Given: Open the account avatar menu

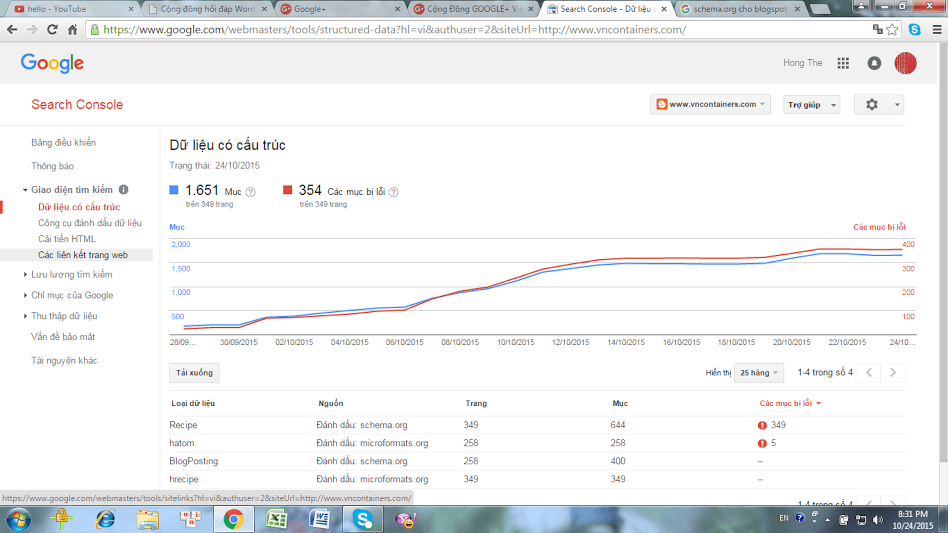Looking at the screenshot, I should [905, 63].
